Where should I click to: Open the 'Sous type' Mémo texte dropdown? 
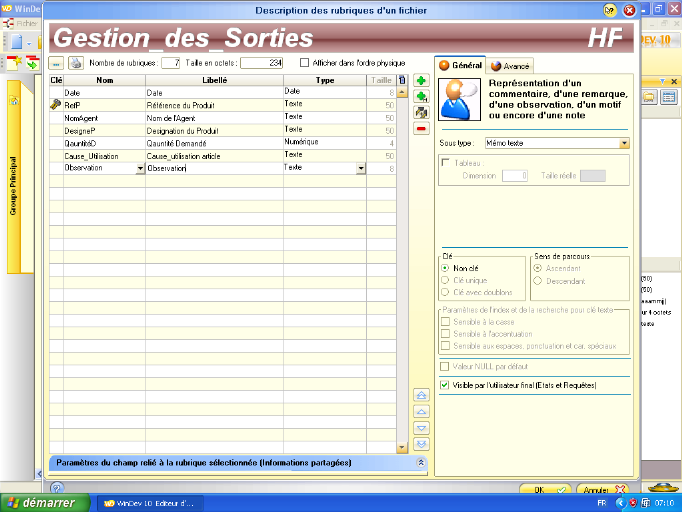point(625,143)
